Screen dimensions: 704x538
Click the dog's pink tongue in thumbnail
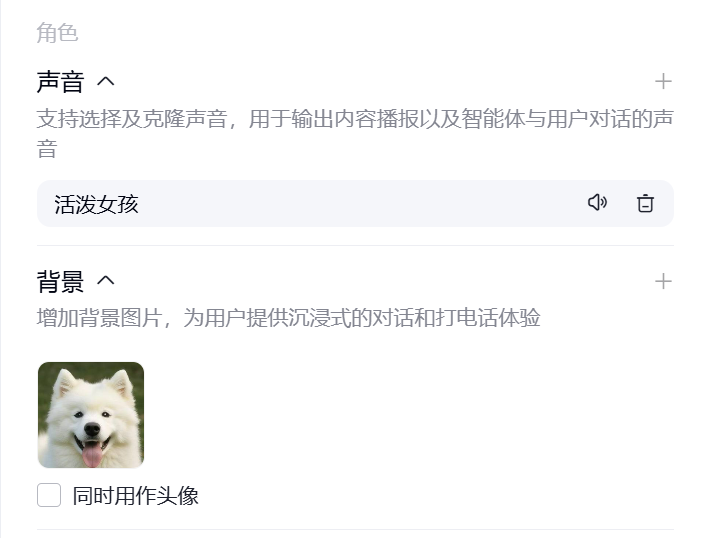tap(93, 454)
